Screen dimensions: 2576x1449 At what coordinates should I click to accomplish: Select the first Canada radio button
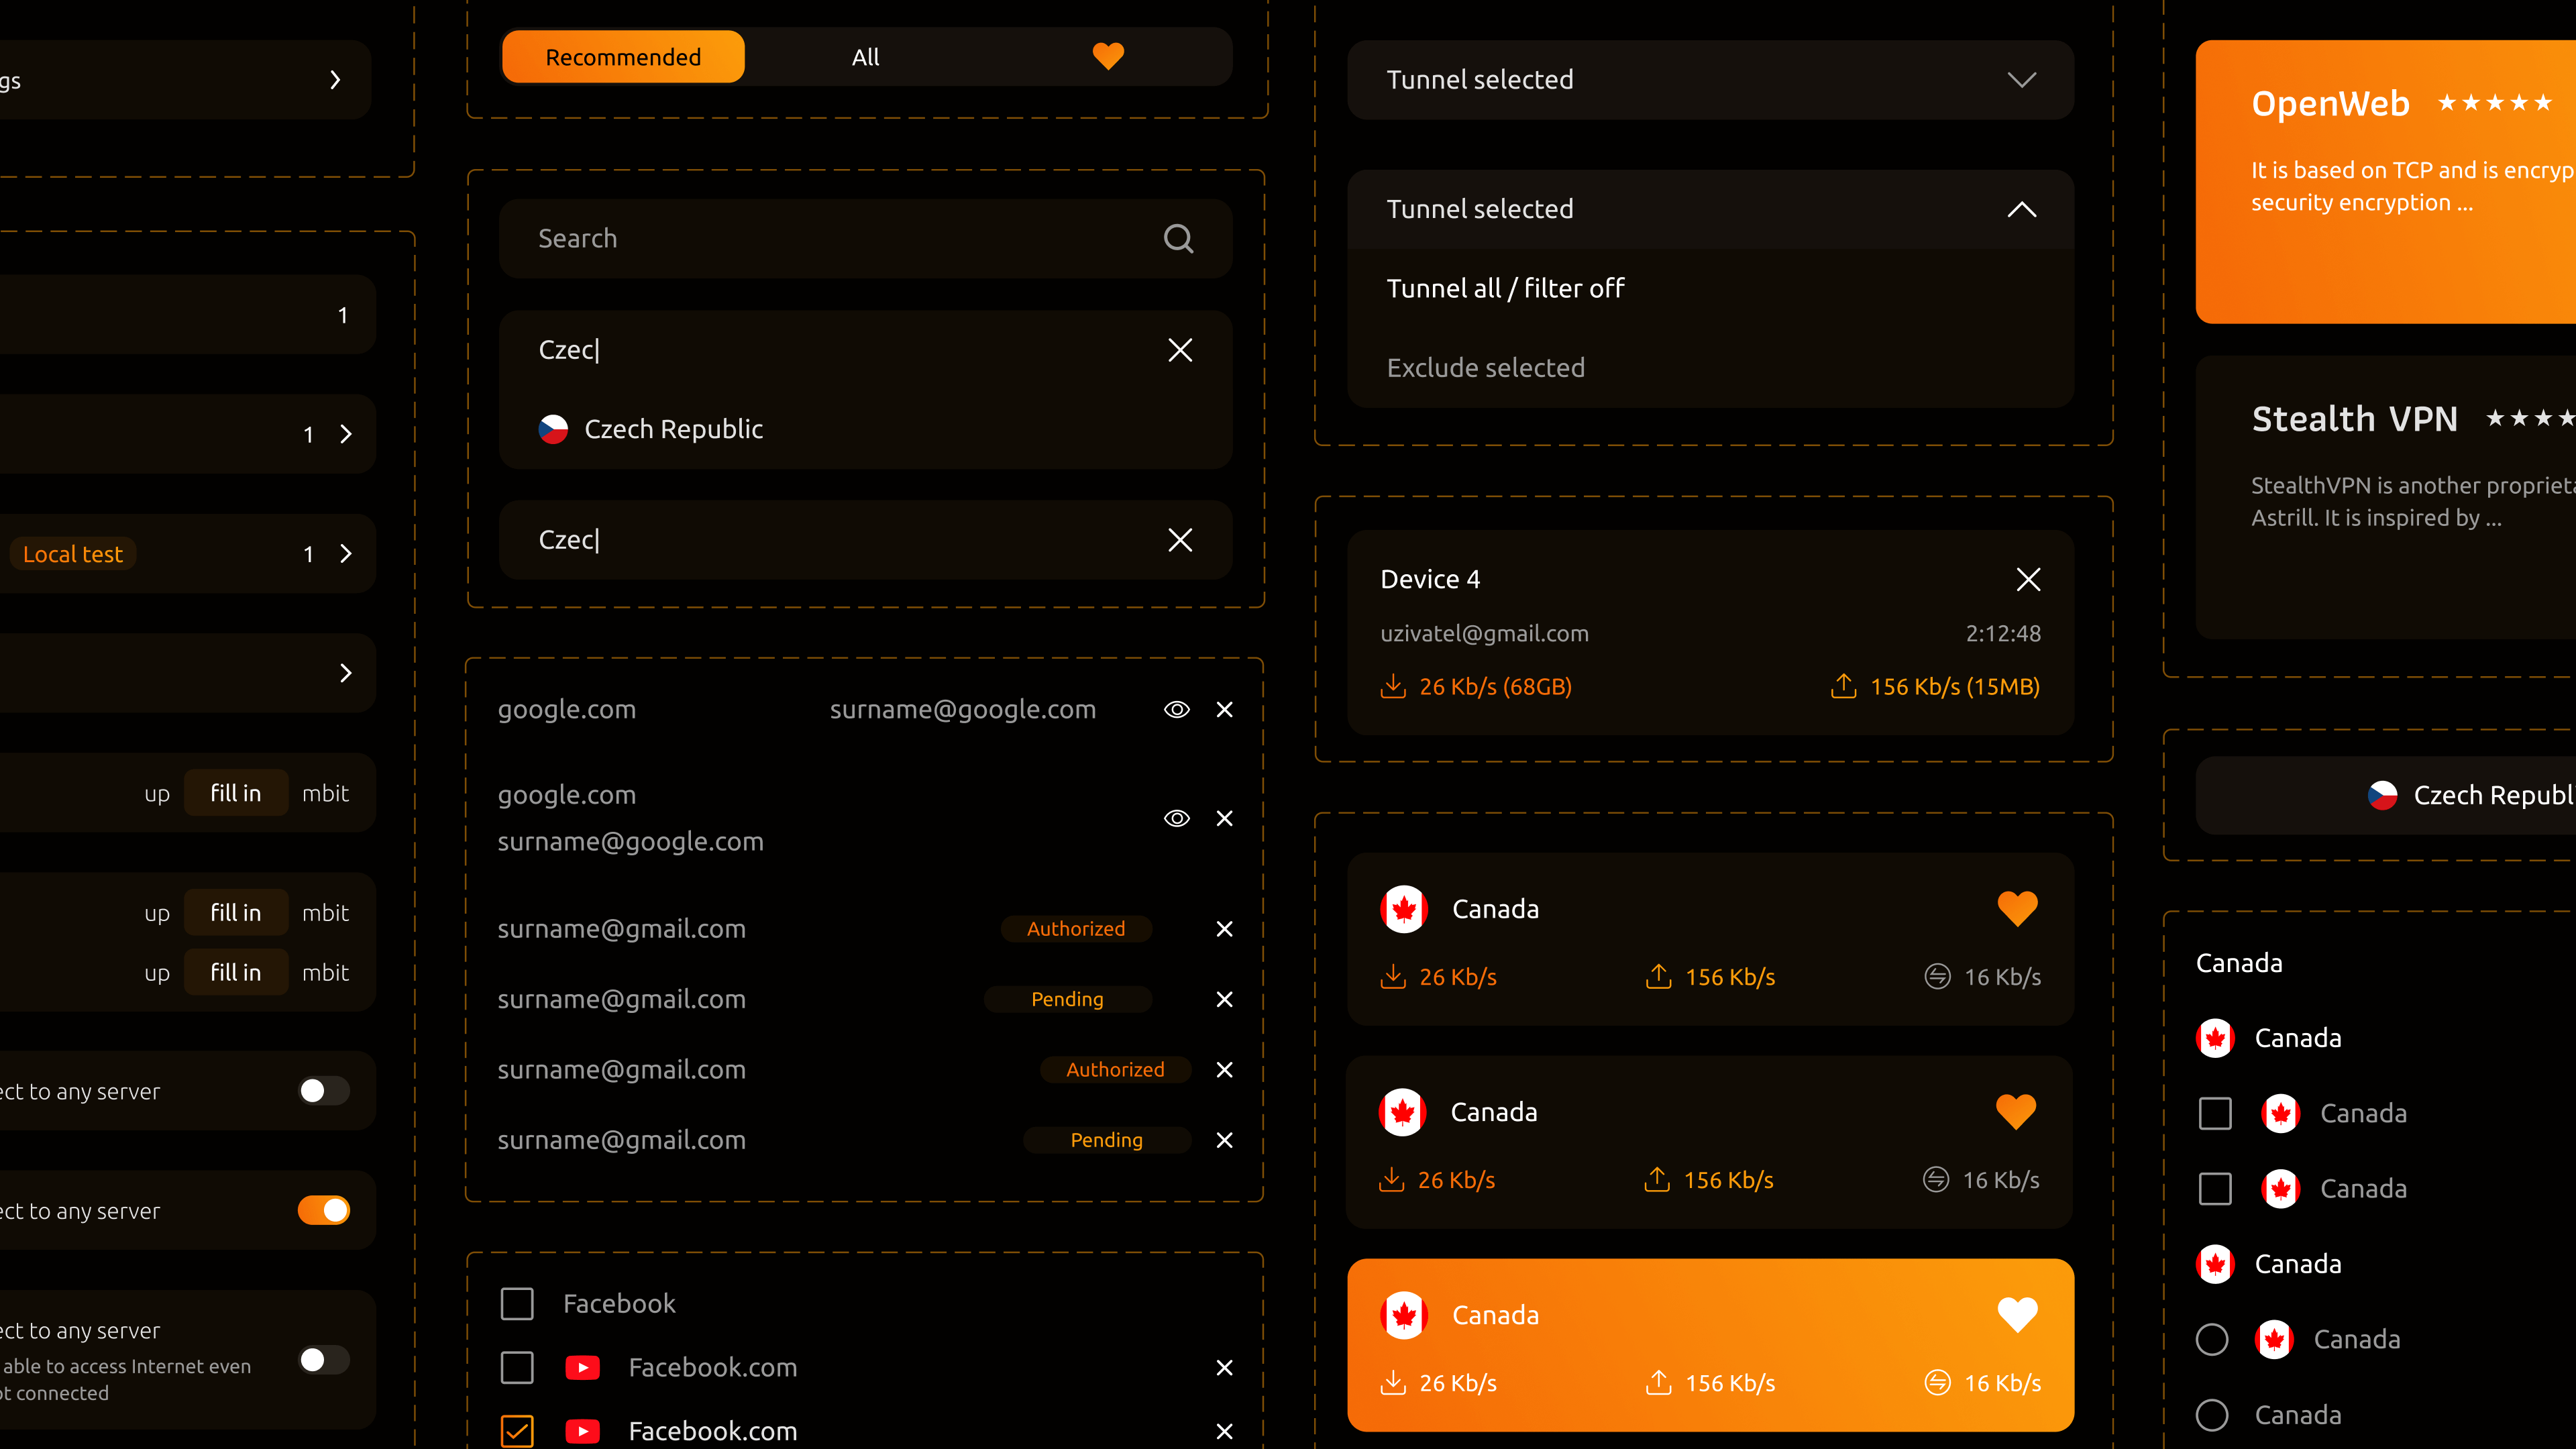2211,1339
